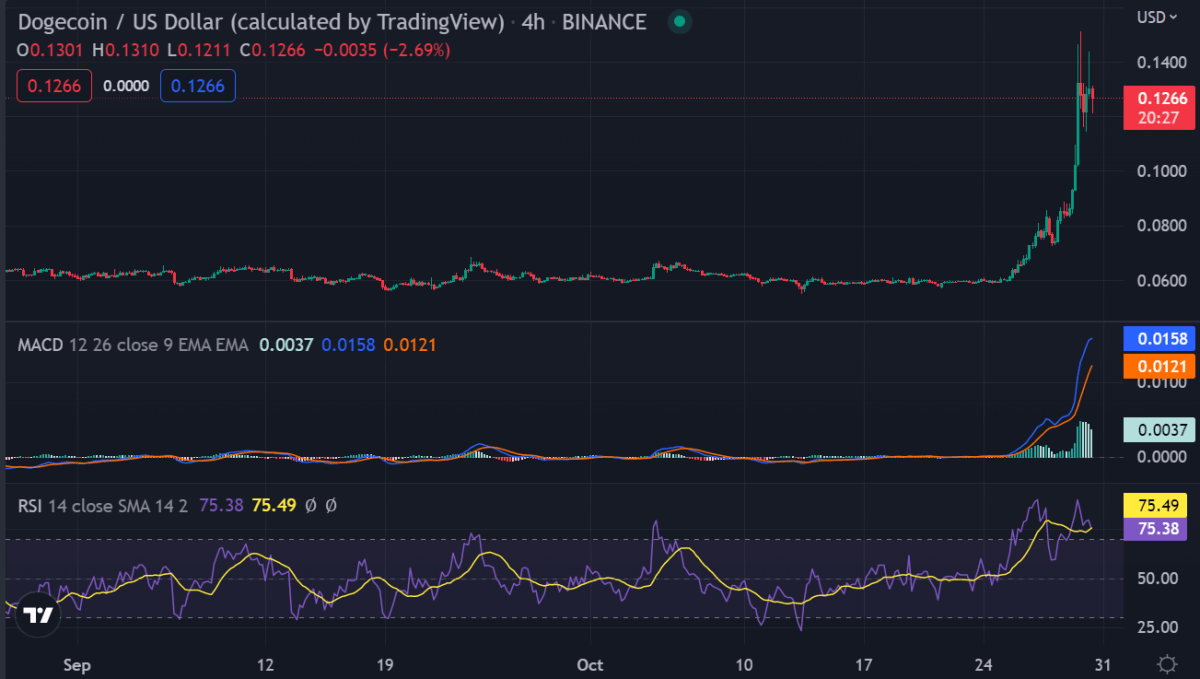Image resolution: width=1200 pixels, height=679 pixels.
Task: Open the USD currency dropdown
Action: 1155,17
